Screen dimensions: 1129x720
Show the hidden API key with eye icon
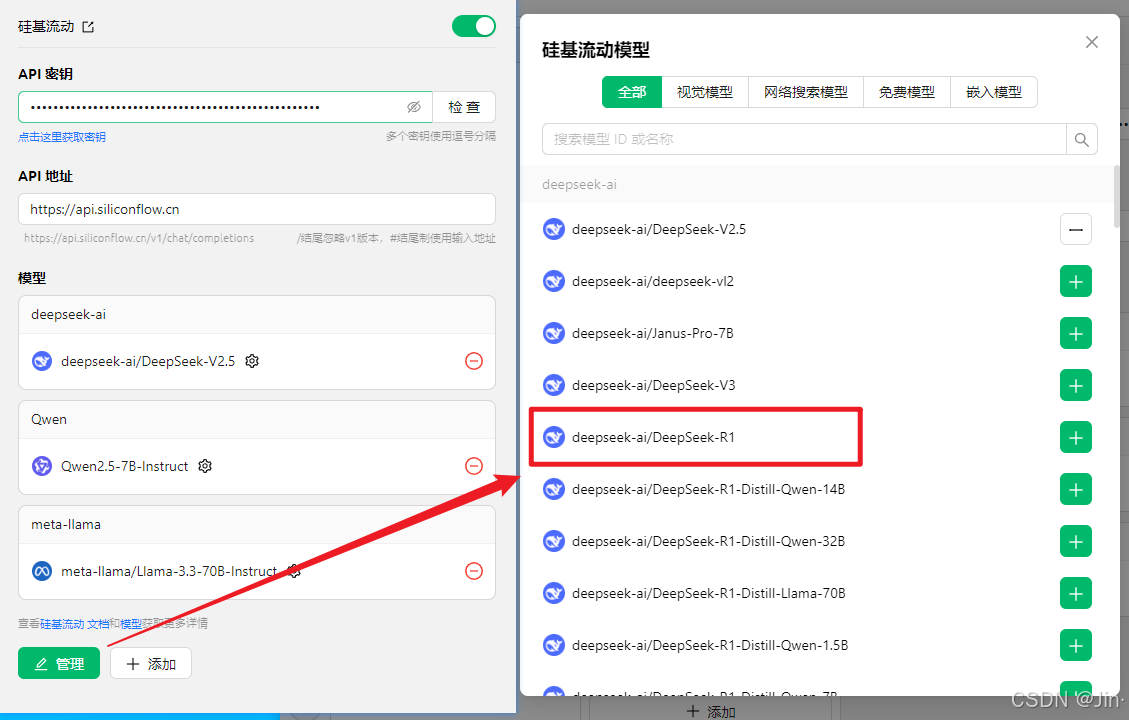[413, 107]
